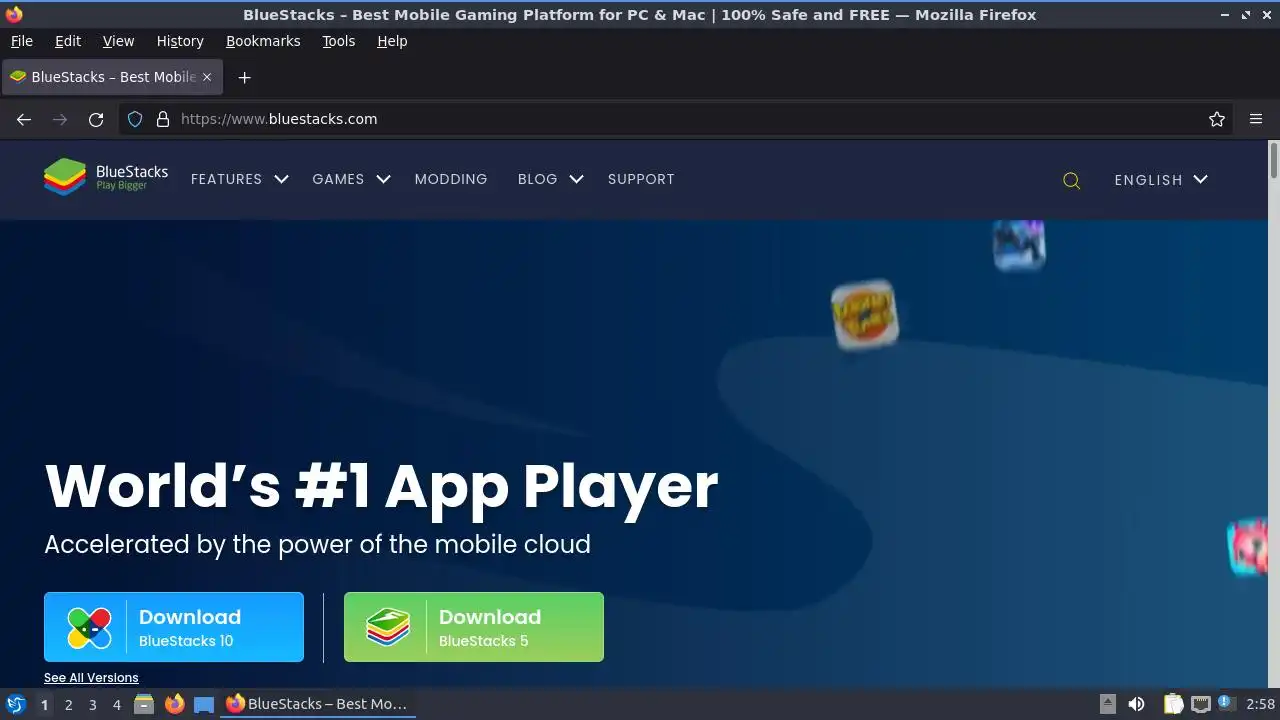Open the SUPPORT page link
Viewport: 1280px width, 720px height.
[x=641, y=179]
